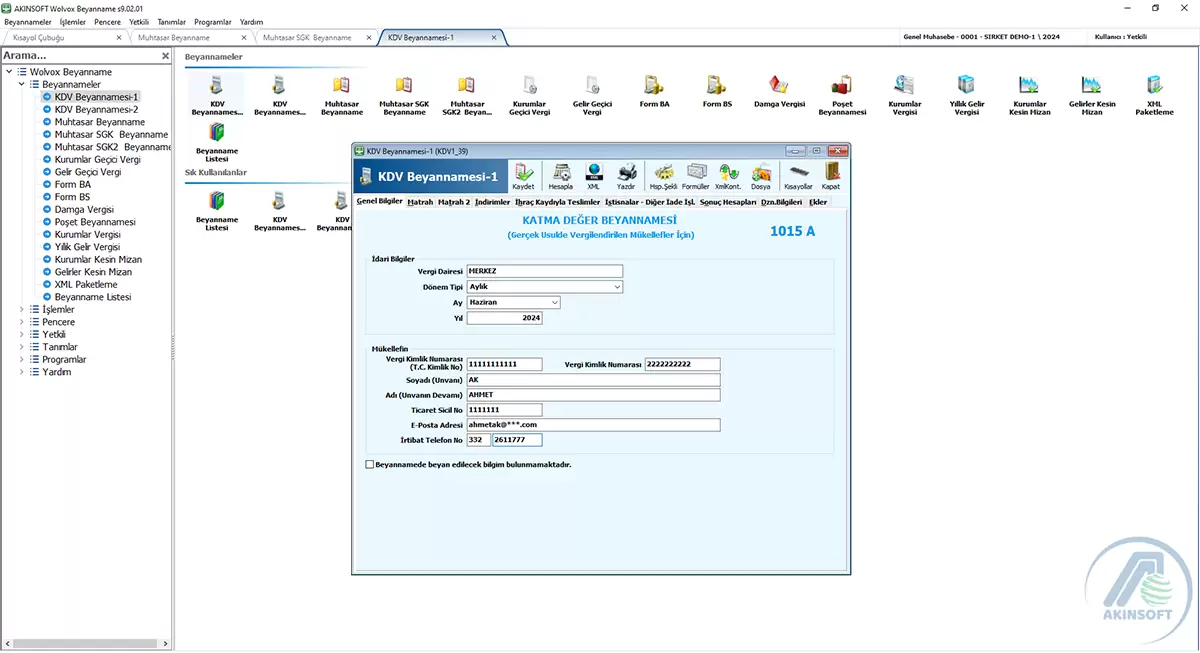Click the XML Paketleme icon in the Beyannameler panel
This screenshot has height=653, width=1200.
1154,93
